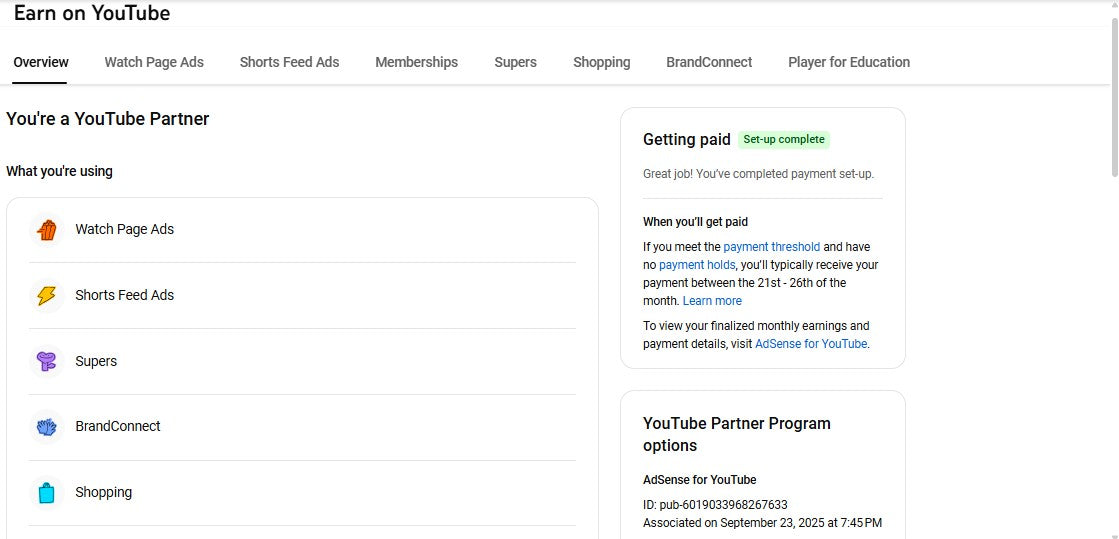Click the Shorts Feed Ads lightning icon
1119x539 pixels.
click(x=46, y=296)
